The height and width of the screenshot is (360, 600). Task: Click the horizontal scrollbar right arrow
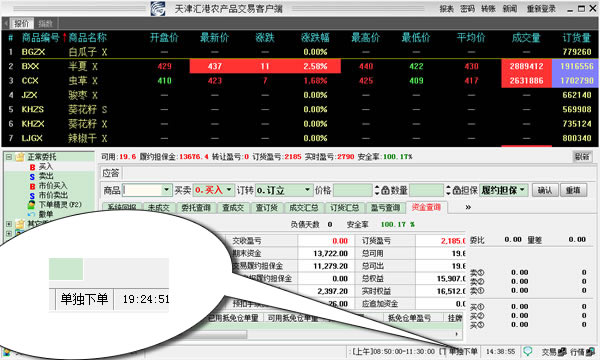[x=457, y=334]
